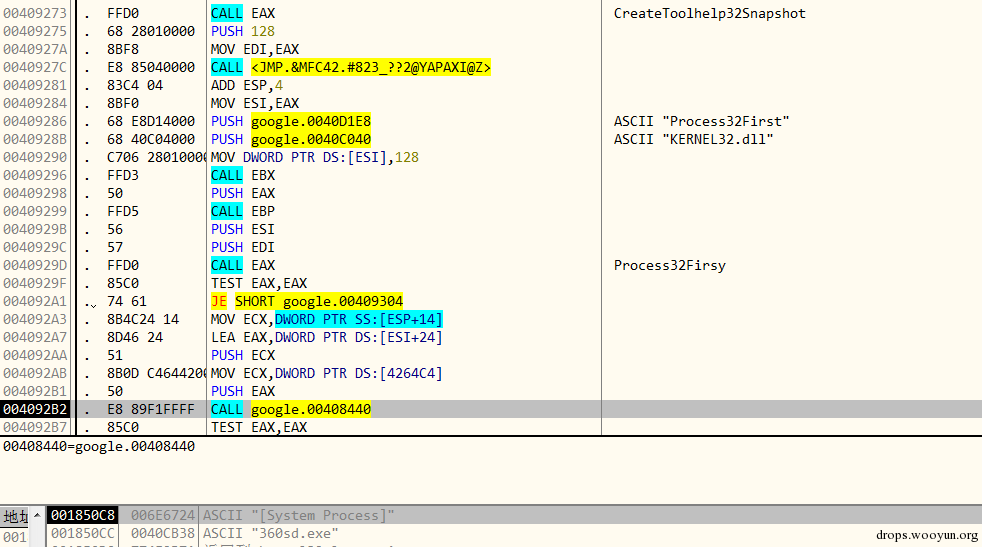Select the CALL EBP instruction row

[243, 211]
